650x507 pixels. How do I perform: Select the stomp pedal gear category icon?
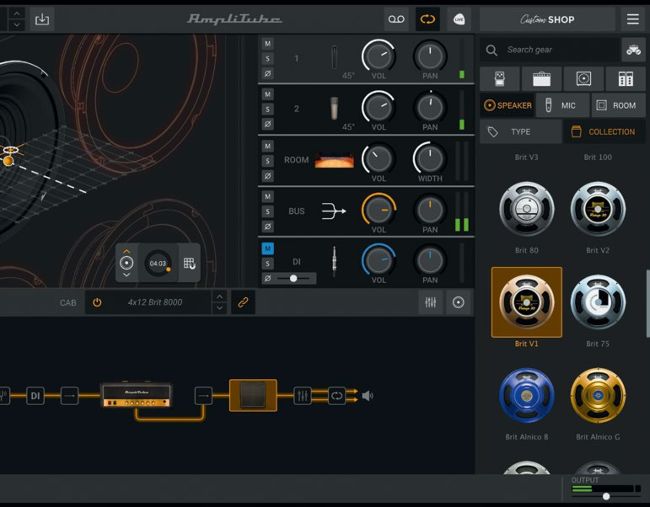click(x=499, y=79)
